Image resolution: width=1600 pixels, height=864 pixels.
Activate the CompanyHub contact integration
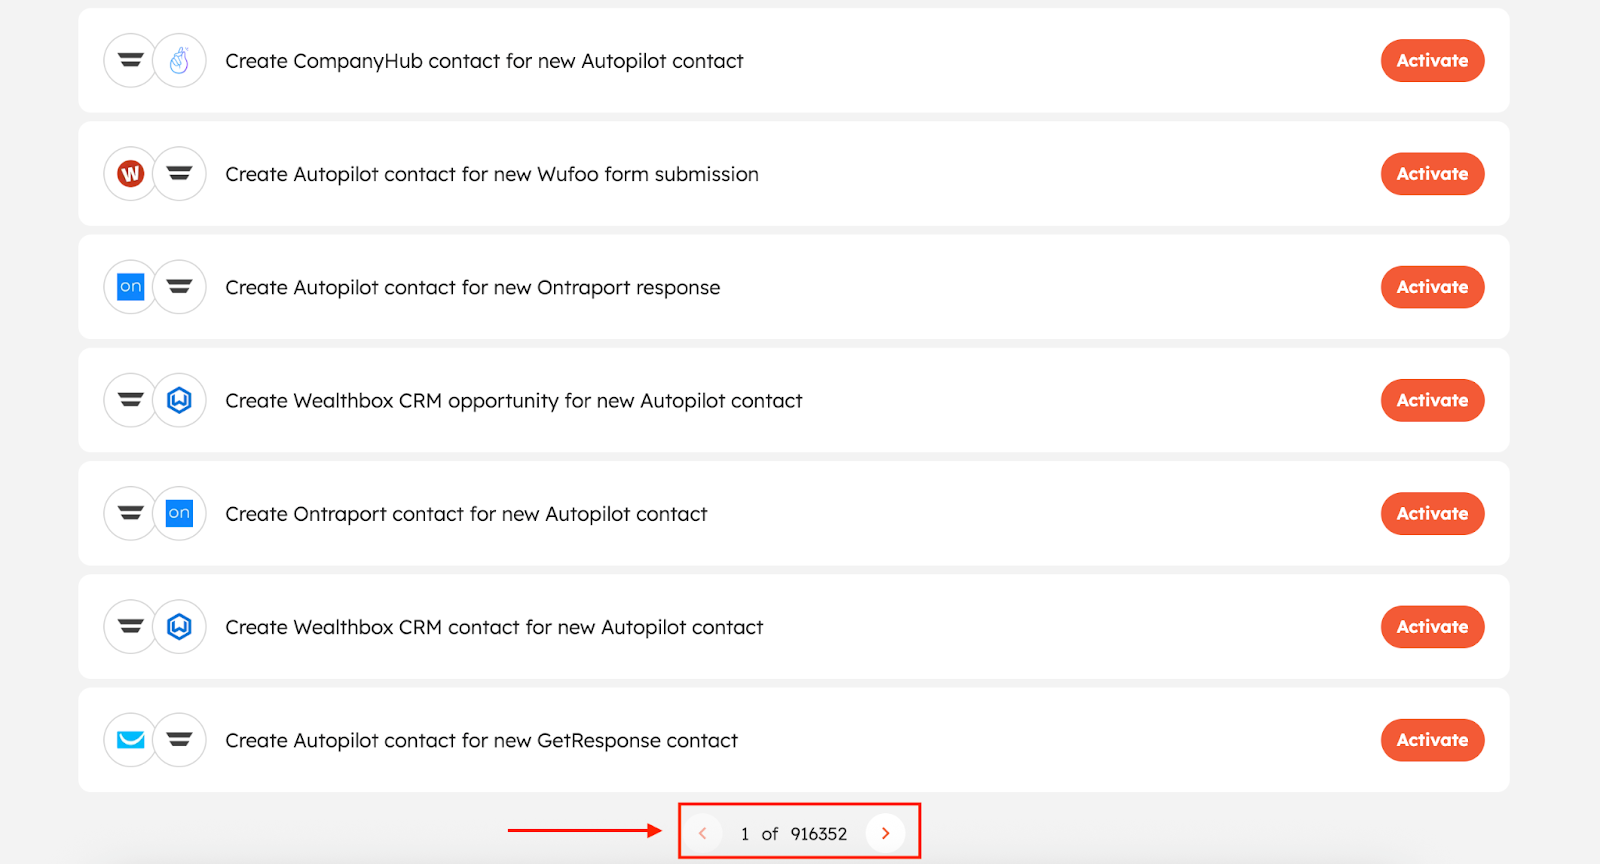coord(1431,60)
